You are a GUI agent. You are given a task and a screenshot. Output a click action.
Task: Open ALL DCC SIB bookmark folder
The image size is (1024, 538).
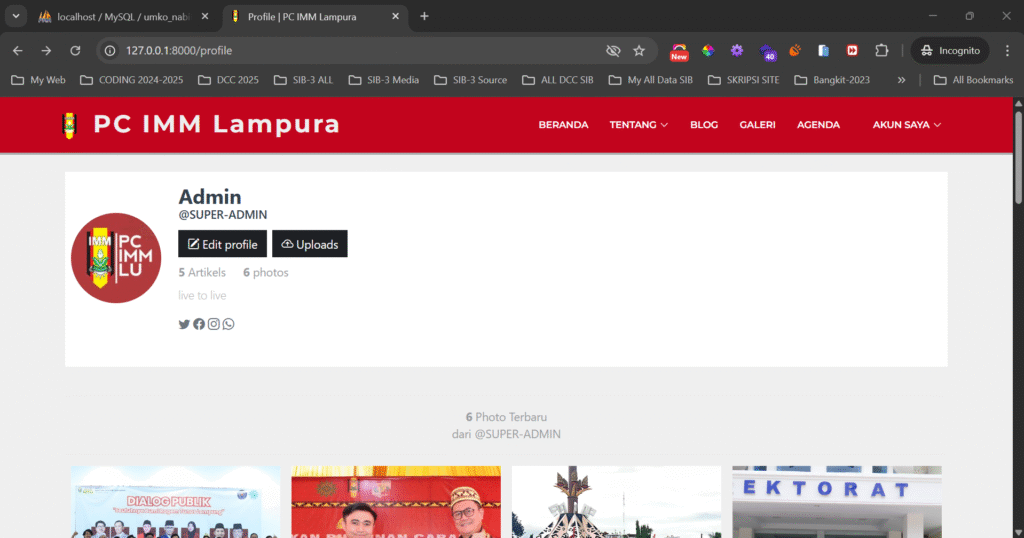[558, 80]
